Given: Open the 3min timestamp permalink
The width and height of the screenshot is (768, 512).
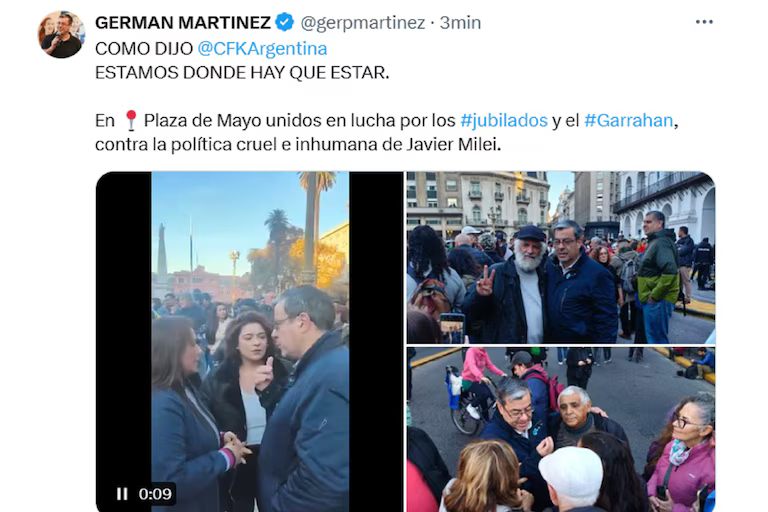Looking at the screenshot, I should (460, 23).
